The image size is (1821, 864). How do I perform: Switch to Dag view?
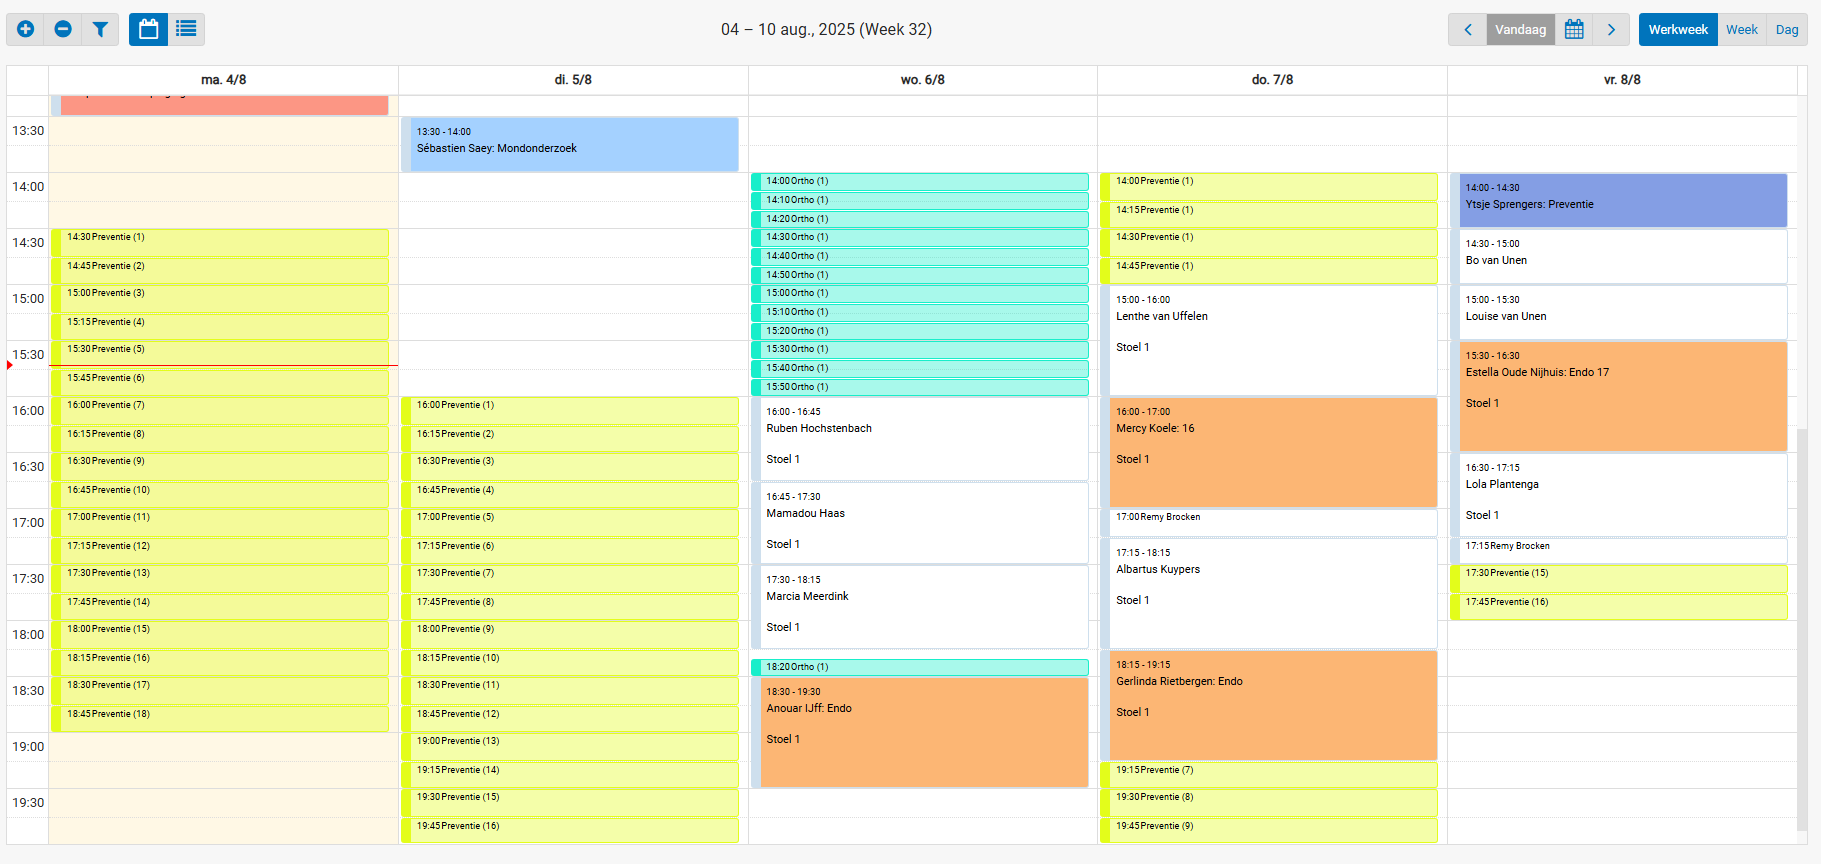[x=1787, y=29]
